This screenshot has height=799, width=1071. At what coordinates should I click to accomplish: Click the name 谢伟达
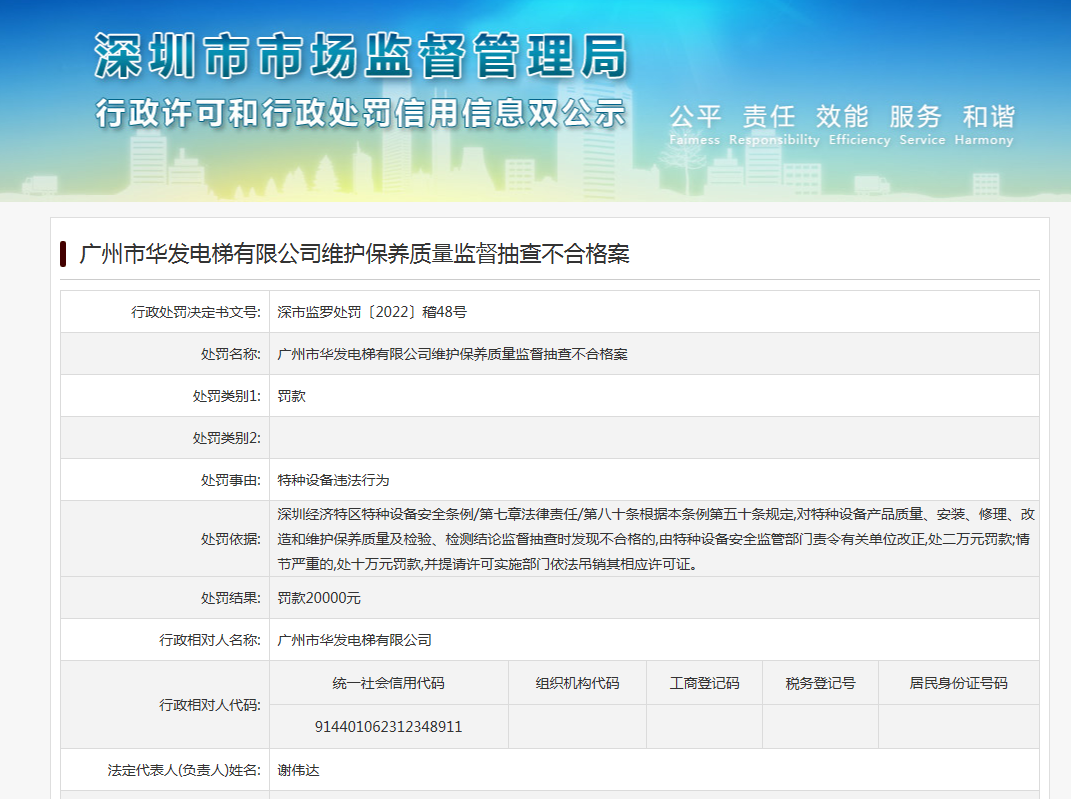[x=298, y=770]
